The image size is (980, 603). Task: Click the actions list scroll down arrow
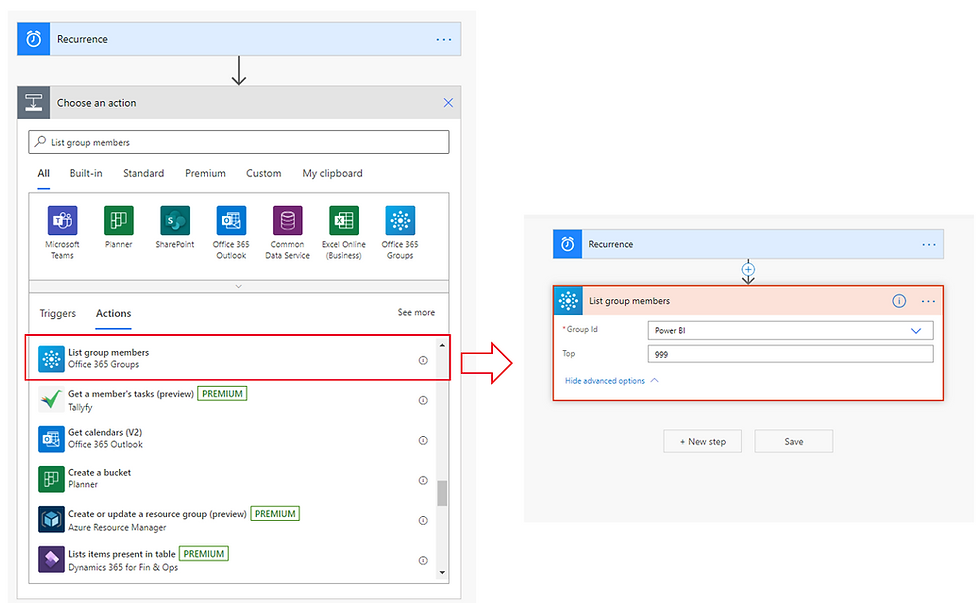click(442, 572)
